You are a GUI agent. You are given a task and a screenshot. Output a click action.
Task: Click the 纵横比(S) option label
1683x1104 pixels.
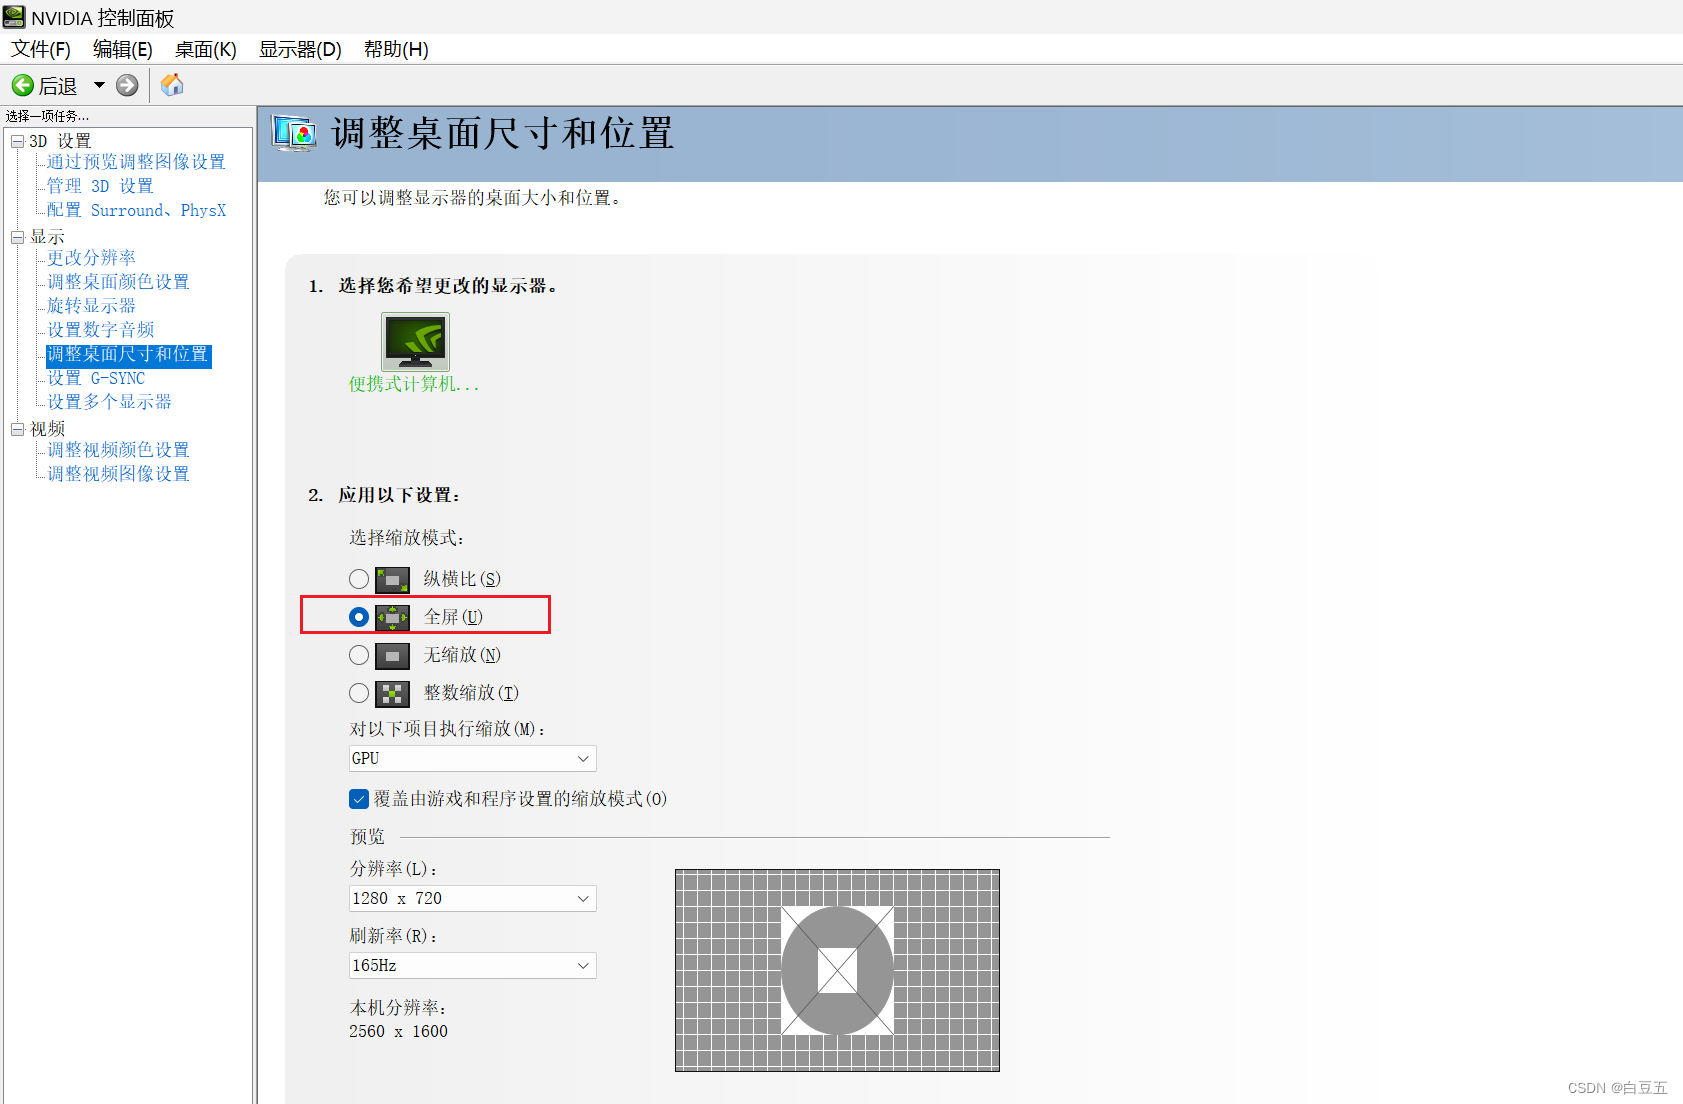coord(462,579)
